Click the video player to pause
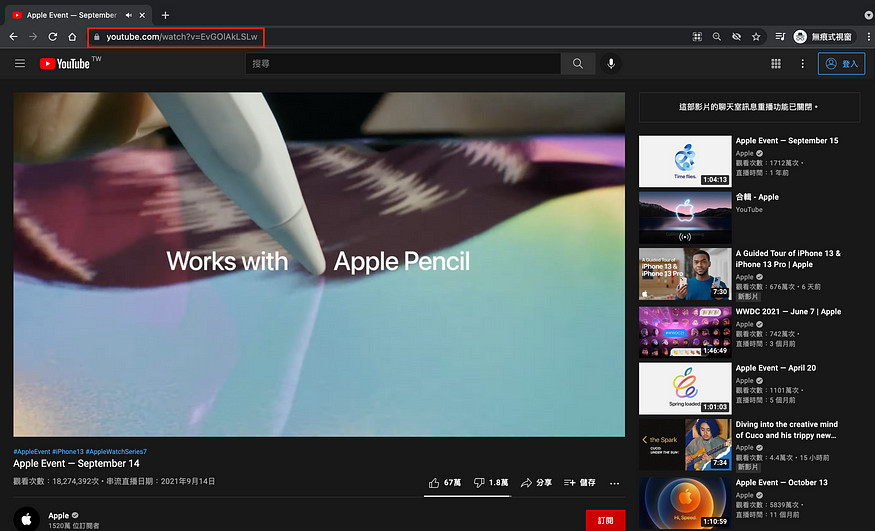The height and width of the screenshot is (531, 875). tap(319, 264)
